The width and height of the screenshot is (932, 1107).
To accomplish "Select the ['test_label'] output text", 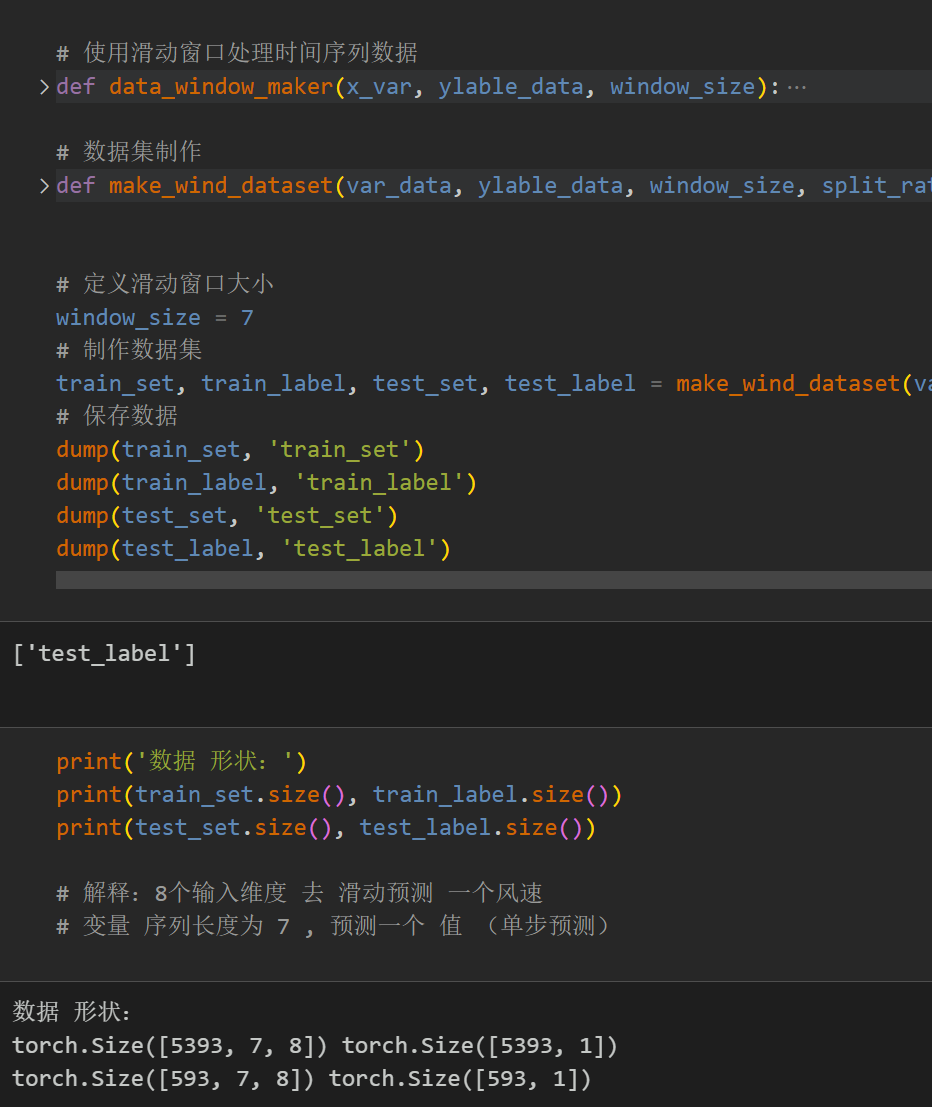I will pos(104,653).
